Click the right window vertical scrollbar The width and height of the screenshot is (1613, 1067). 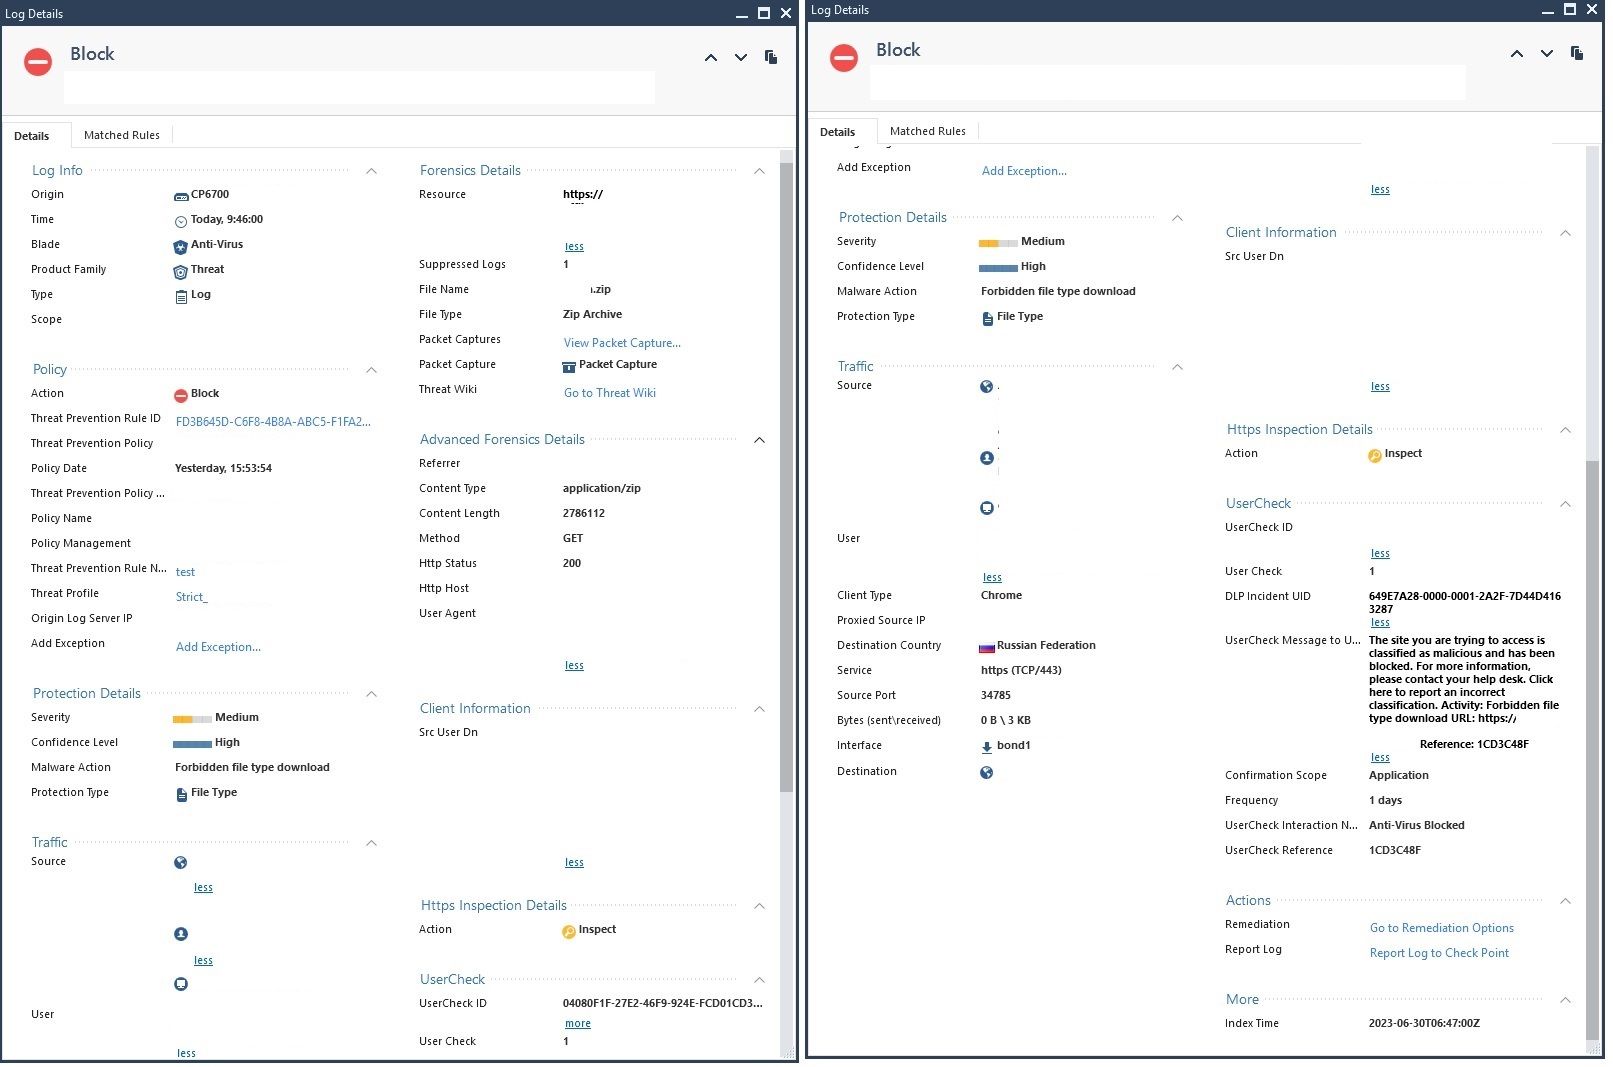(1592, 750)
